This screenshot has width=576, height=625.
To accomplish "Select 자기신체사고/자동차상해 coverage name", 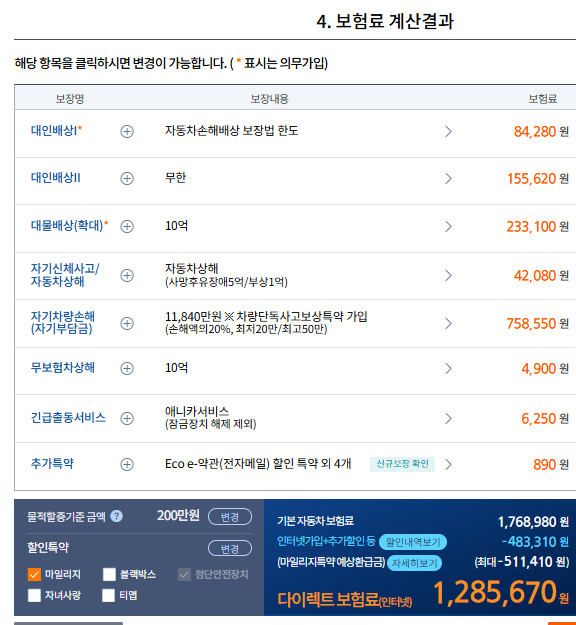I will [x=65, y=275].
